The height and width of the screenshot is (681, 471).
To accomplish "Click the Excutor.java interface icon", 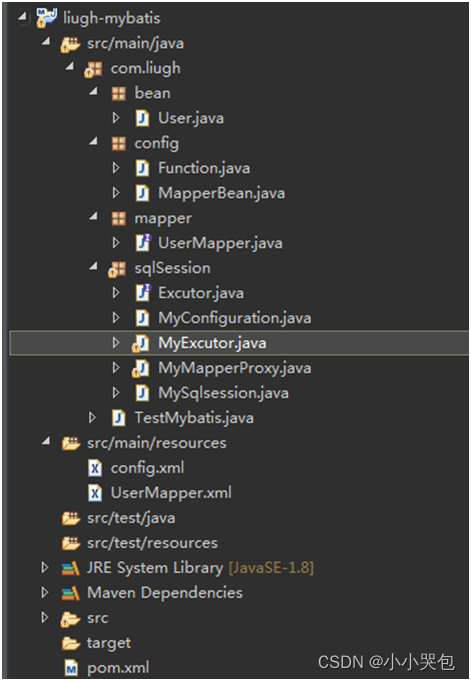I will tap(143, 293).
